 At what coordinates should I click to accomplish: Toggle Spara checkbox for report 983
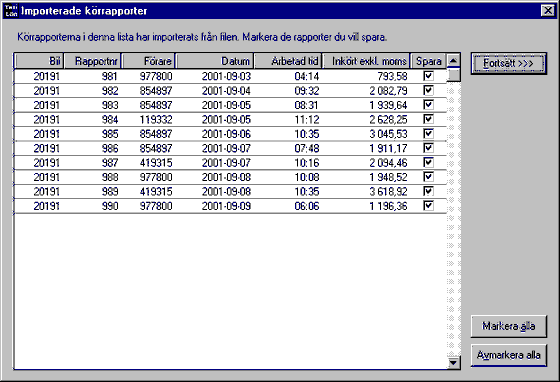click(428, 105)
